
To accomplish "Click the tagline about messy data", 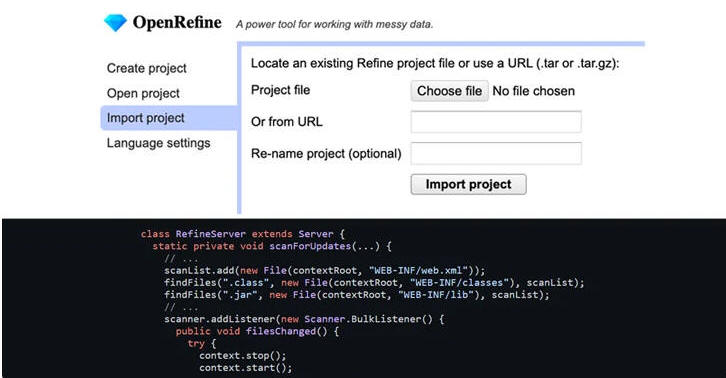I will (x=334, y=24).
